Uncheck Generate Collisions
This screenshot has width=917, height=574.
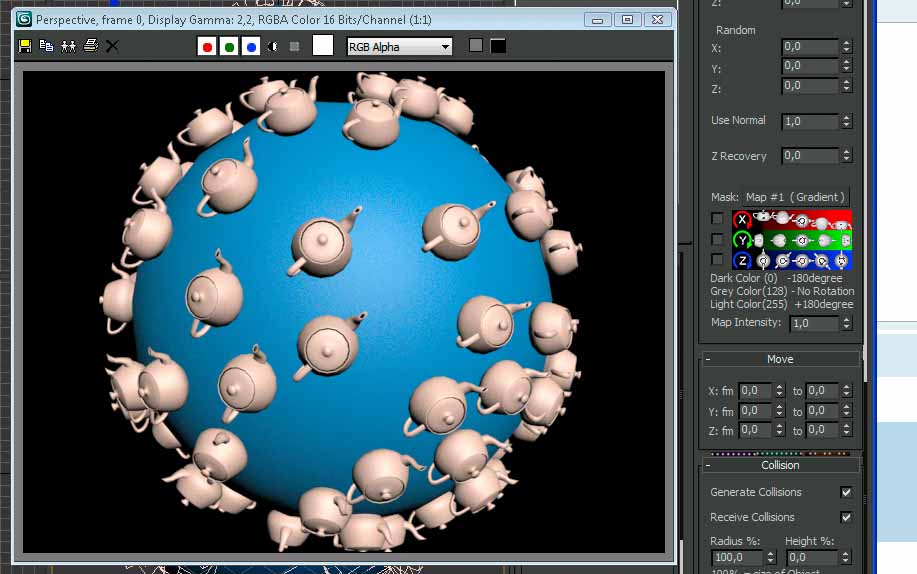[x=846, y=492]
